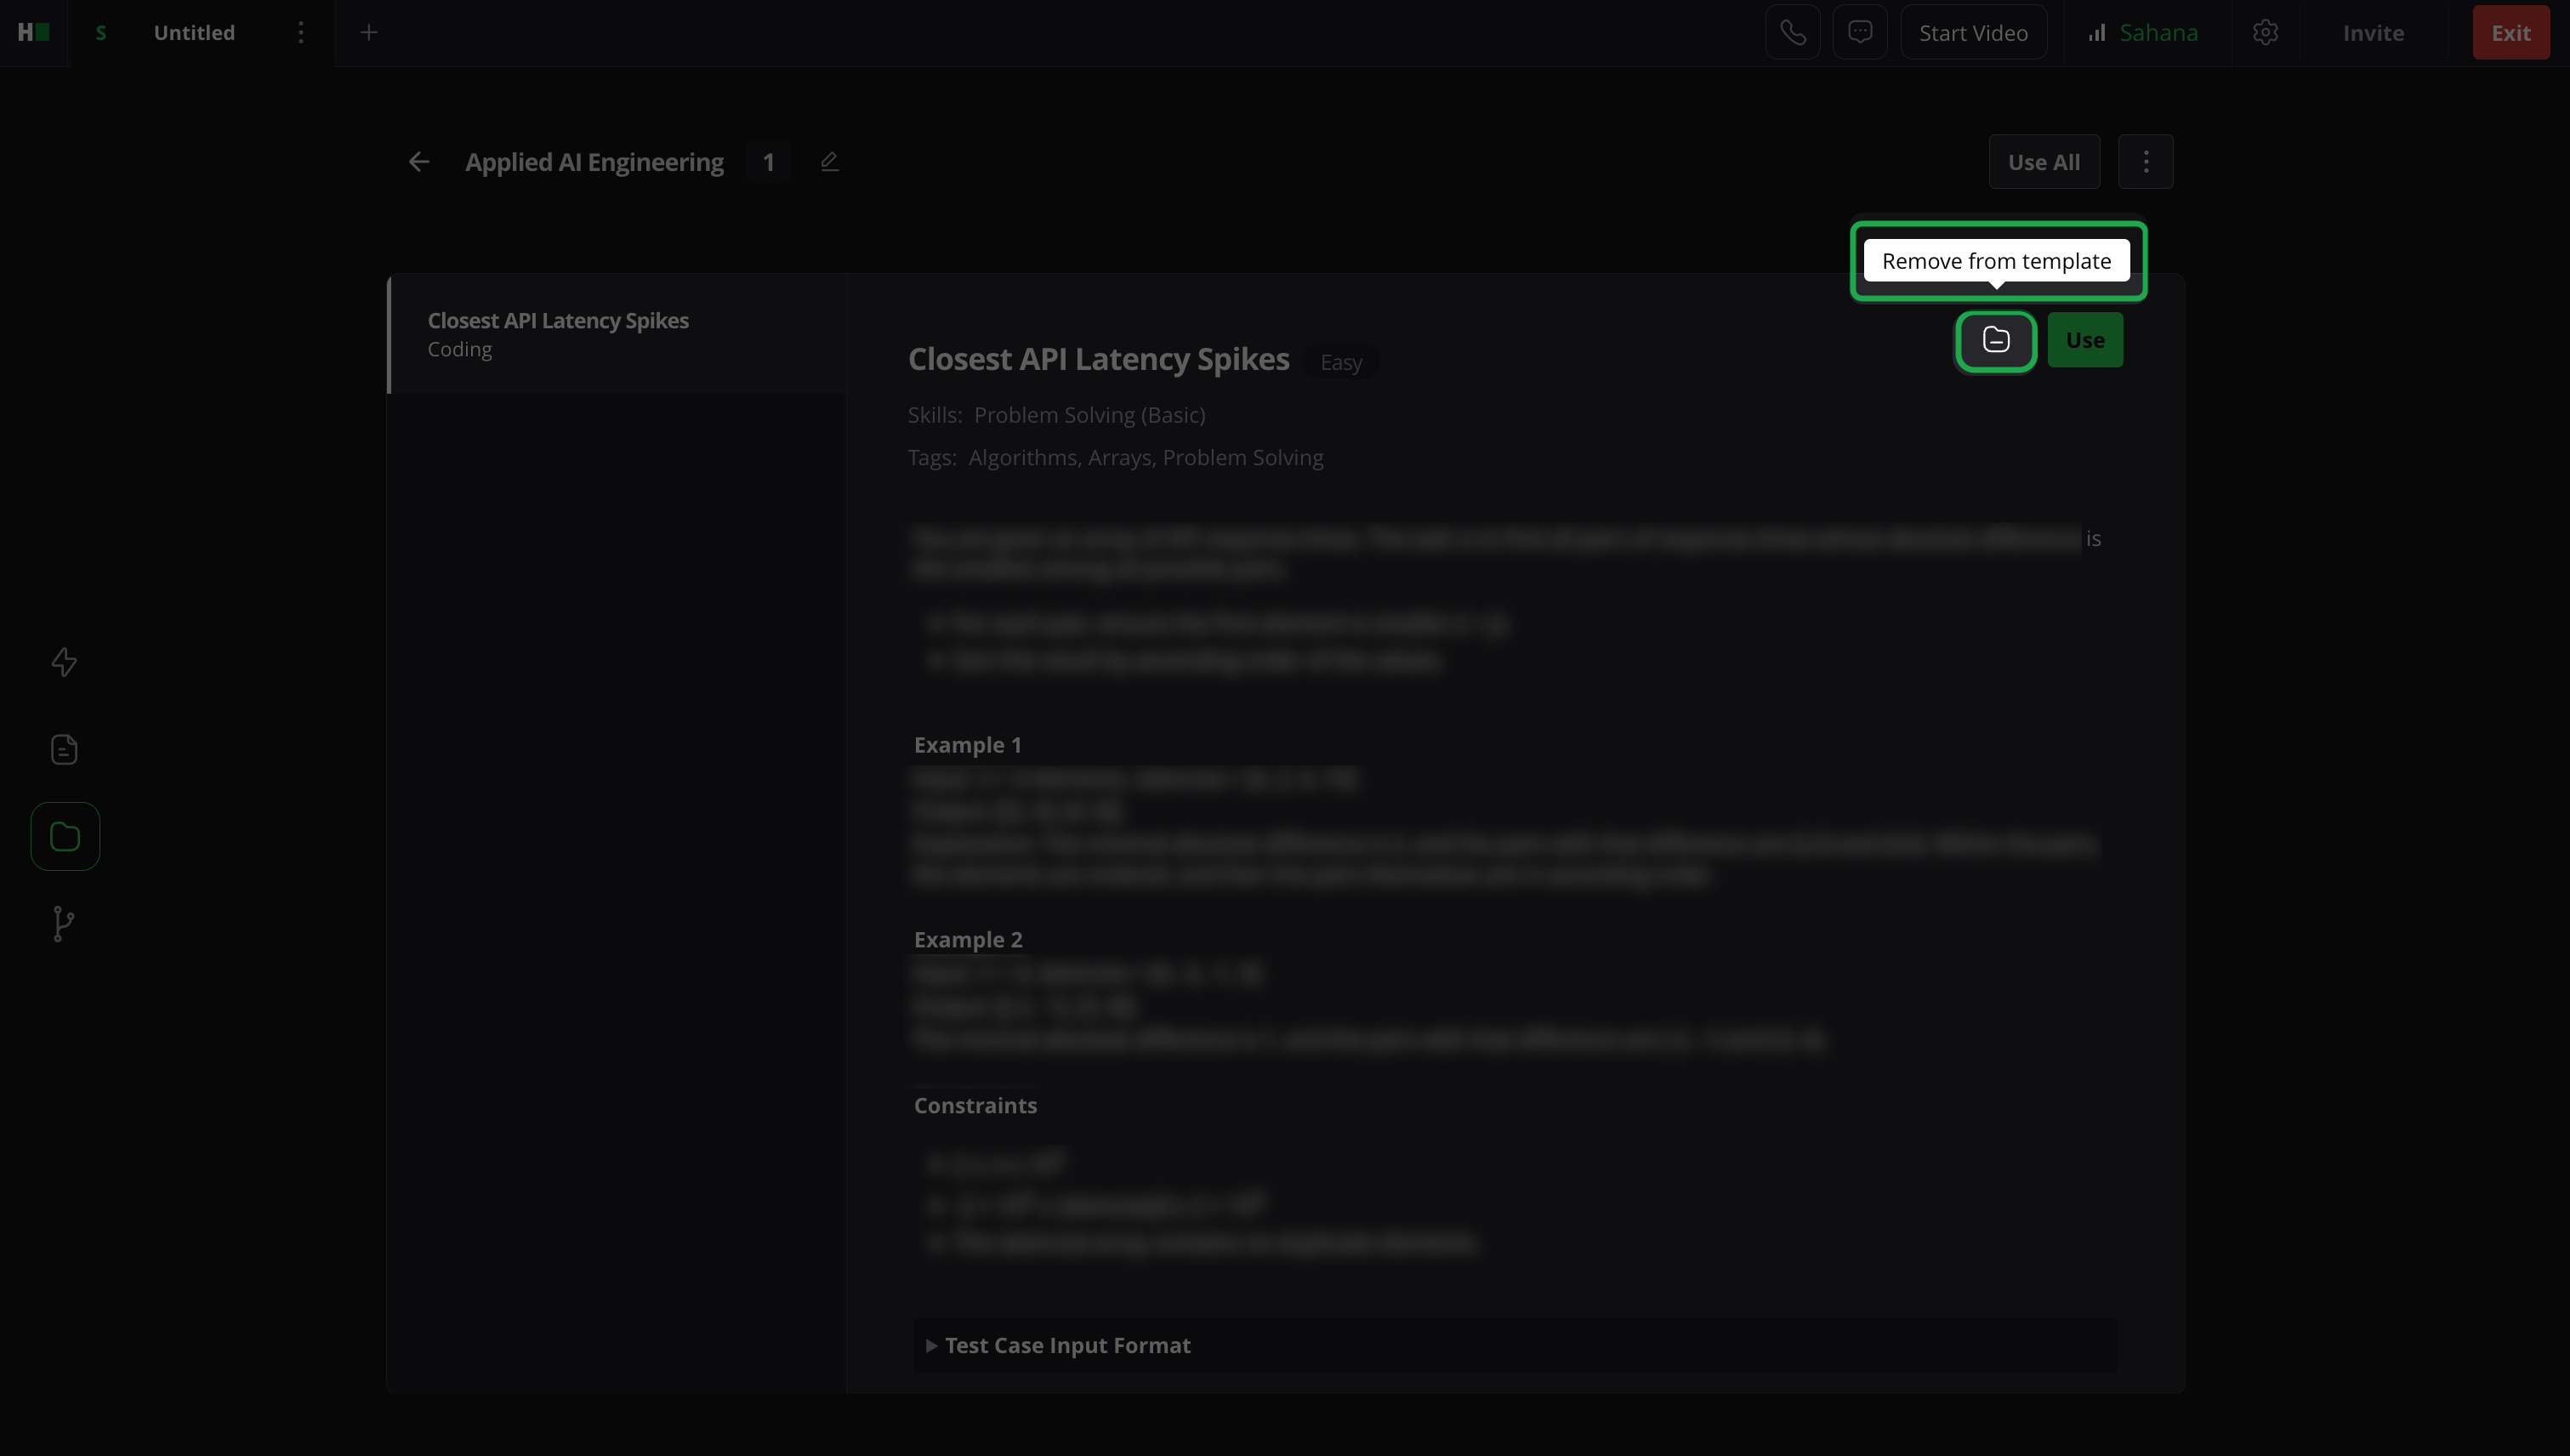Click the phone call icon
This screenshot has width=2570, height=1456.
pyautogui.click(x=1792, y=33)
